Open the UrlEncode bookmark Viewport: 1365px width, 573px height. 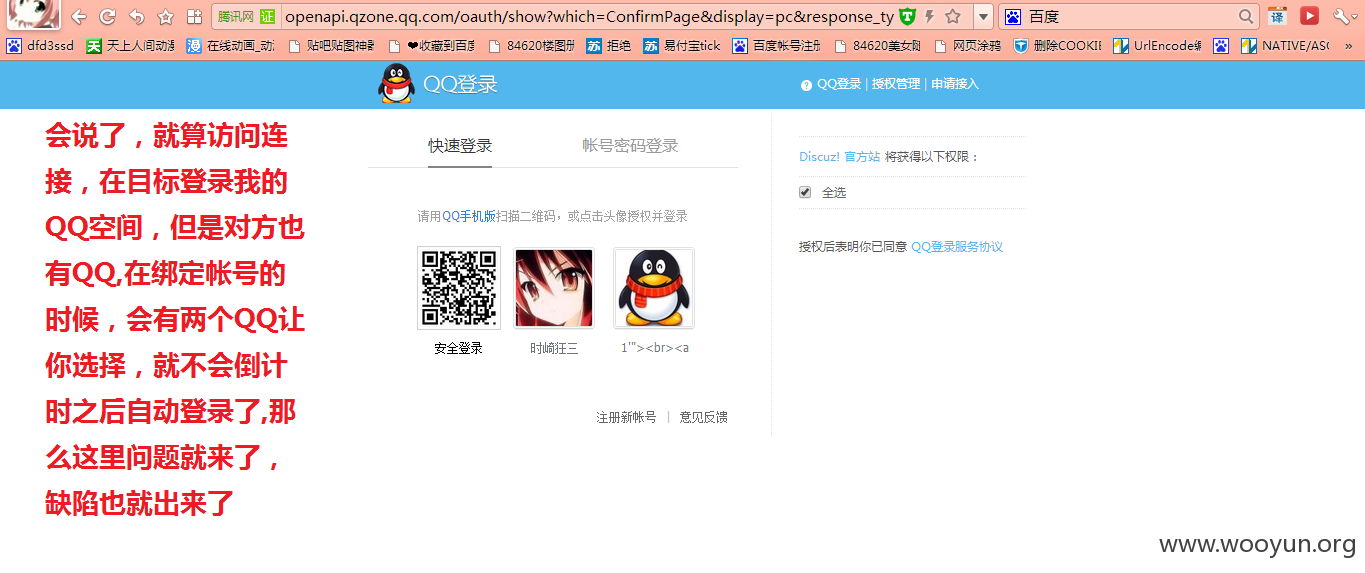click(1157, 46)
